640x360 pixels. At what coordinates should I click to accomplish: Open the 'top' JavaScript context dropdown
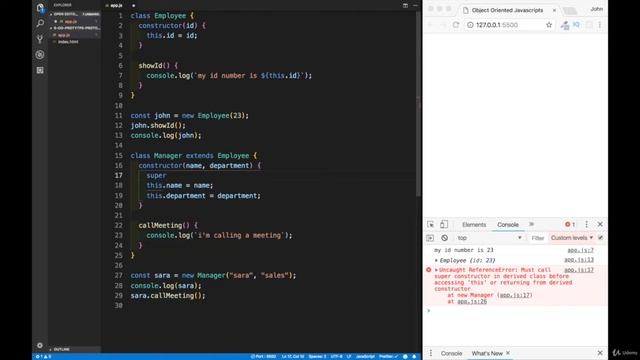pyautogui.click(x=490, y=238)
